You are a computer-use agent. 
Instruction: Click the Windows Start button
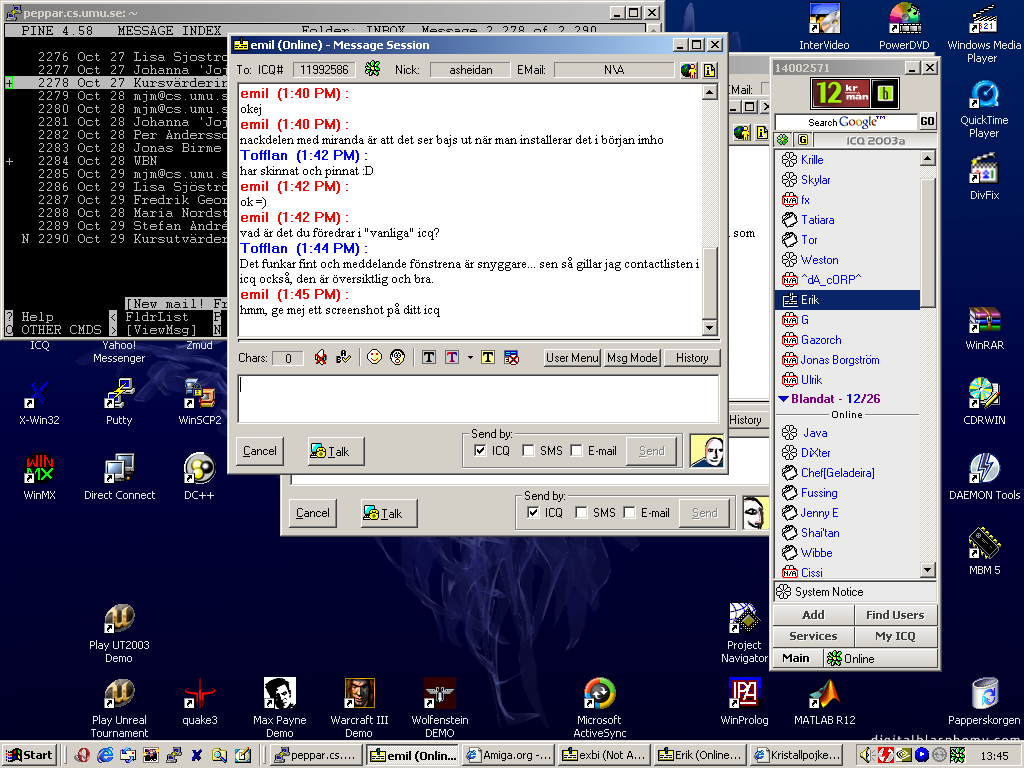(29, 755)
